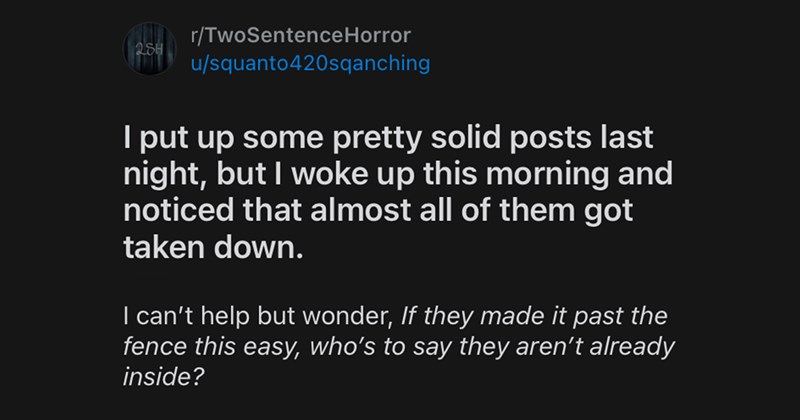Visit the u/squanto420sqanching user profile

pyautogui.click(x=301, y=63)
